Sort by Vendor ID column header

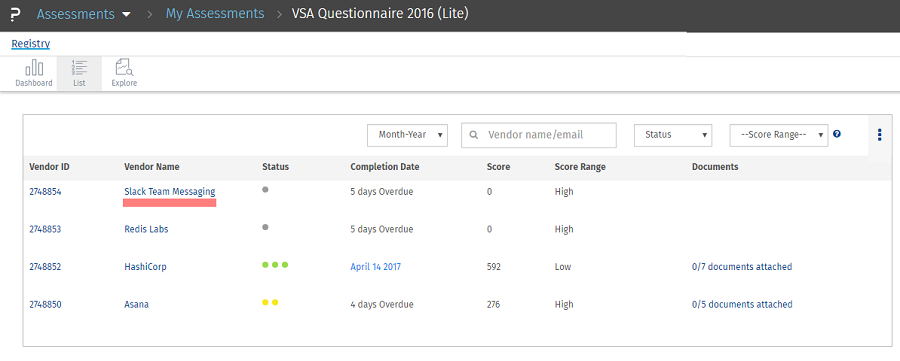click(49, 167)
